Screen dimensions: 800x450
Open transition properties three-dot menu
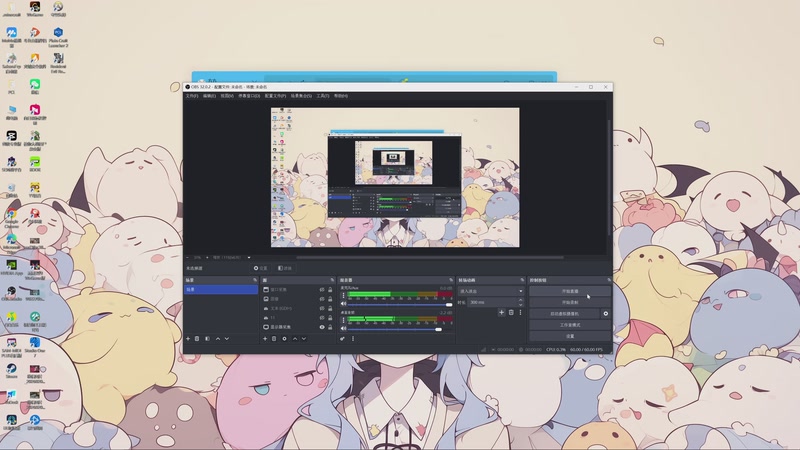tap(520, 312)
